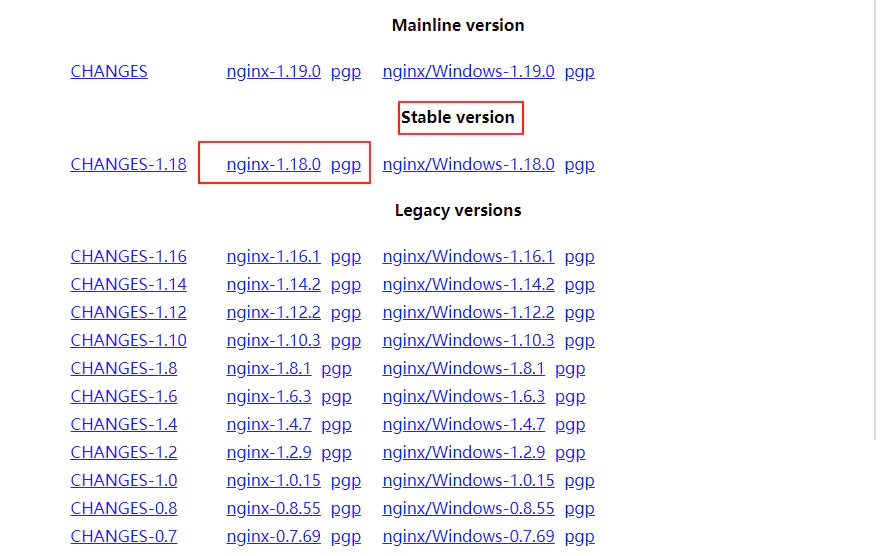Image resolution: width=880 pixels, height=556 pixels.
Task: Open pgp signature for nginx/Windows-1.8.1
Action: 570,370
